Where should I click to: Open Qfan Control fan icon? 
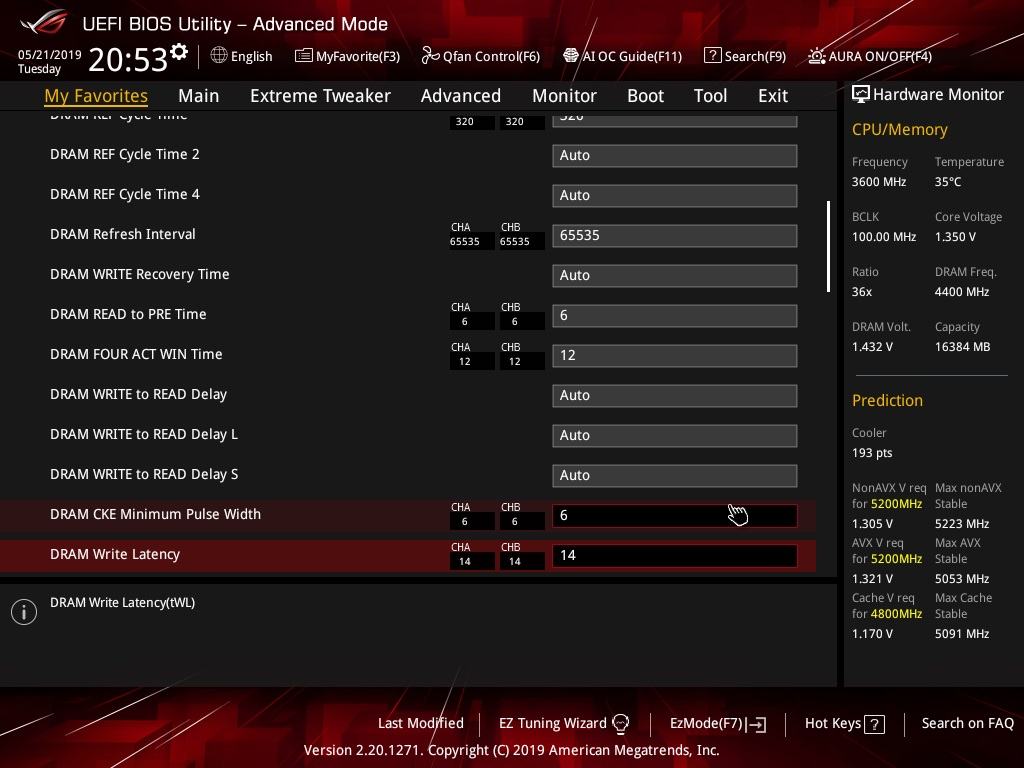click(x=430, y=56)
